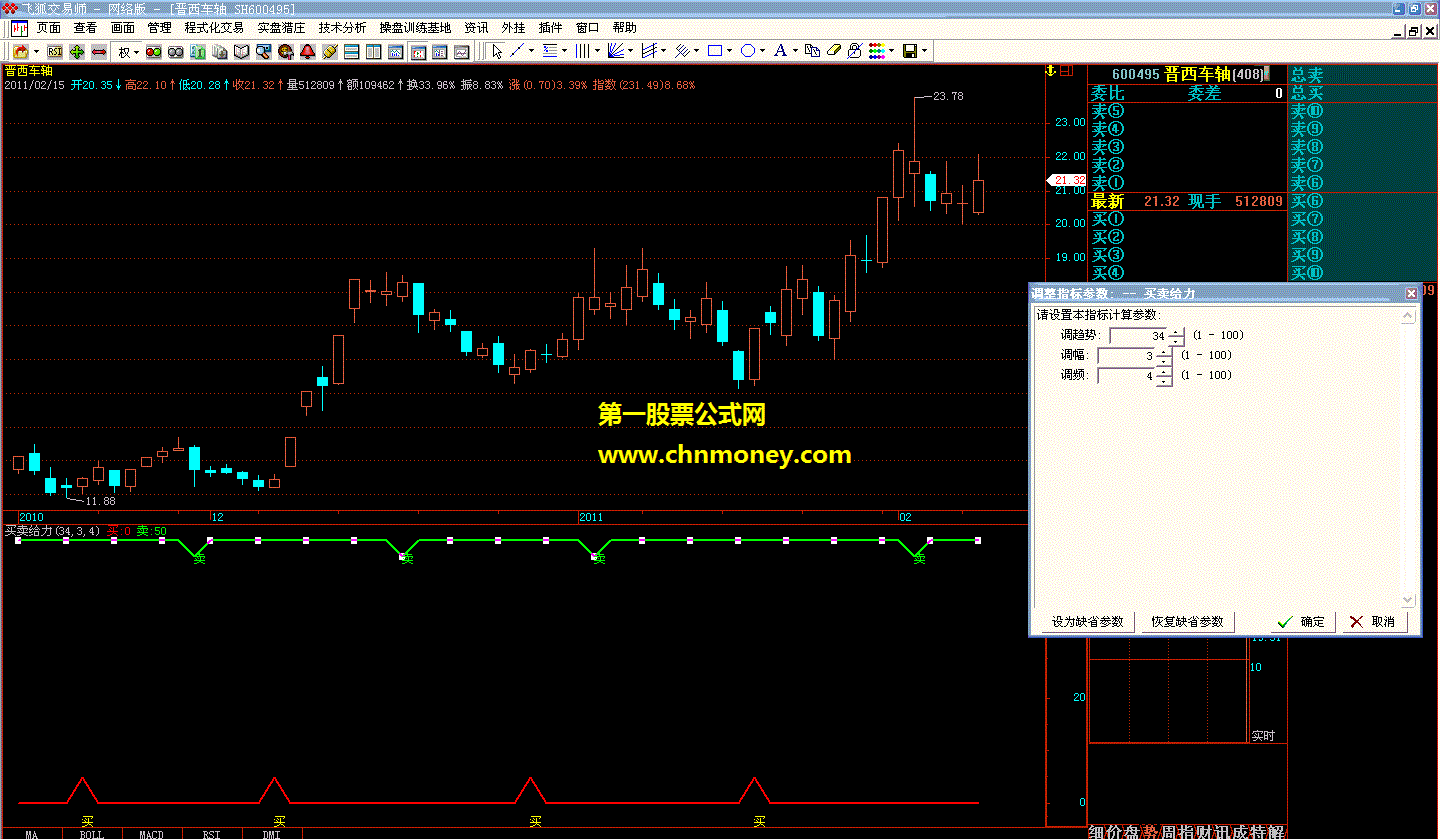The height and width of the screenshot is (839, 1440).
Task: Select the BOLL indicator tab
Action: (92, 834)
